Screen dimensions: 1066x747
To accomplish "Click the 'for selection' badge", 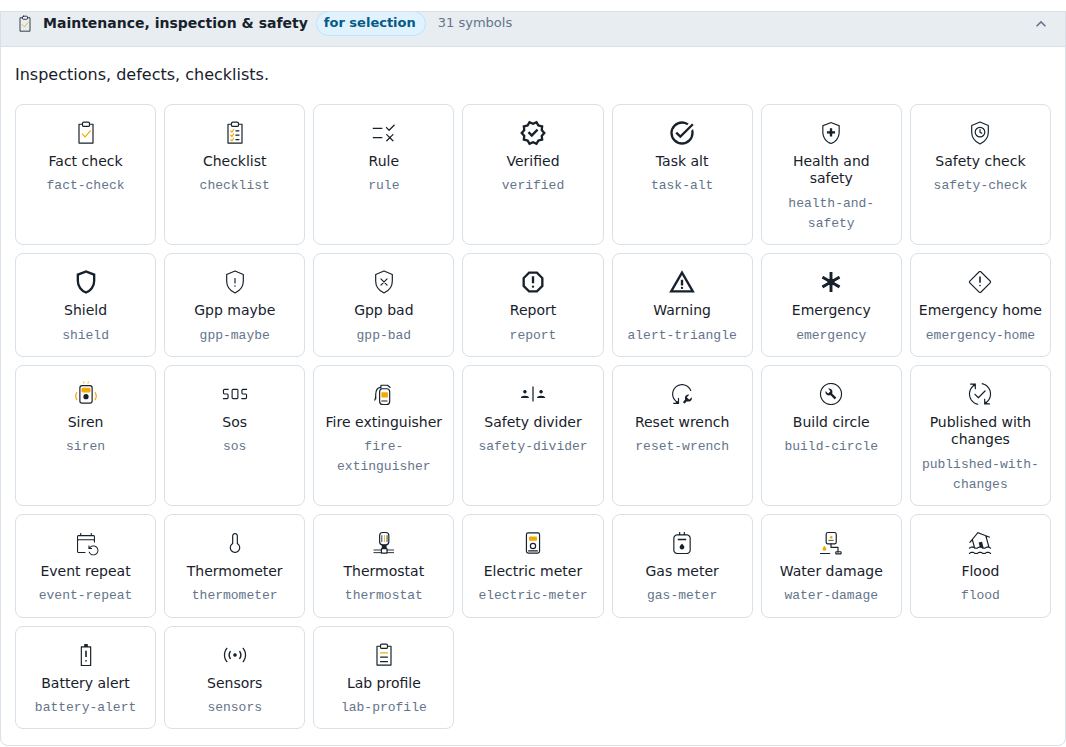I will (x=370, y=22).
